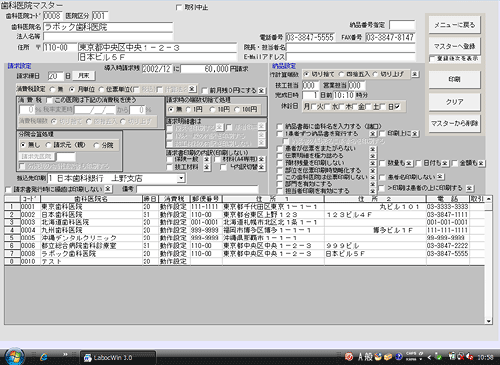Click マスターへ登録 button

[455, 46]
